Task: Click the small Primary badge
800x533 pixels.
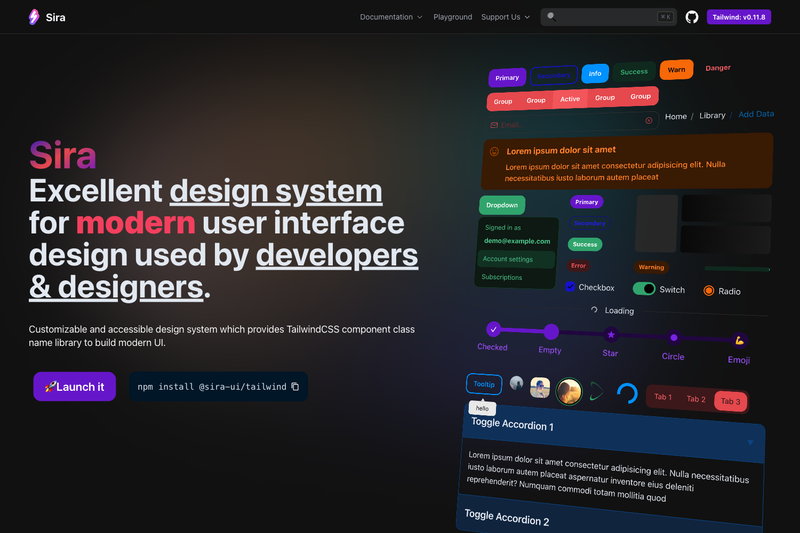Action: [x=587, y=202]
